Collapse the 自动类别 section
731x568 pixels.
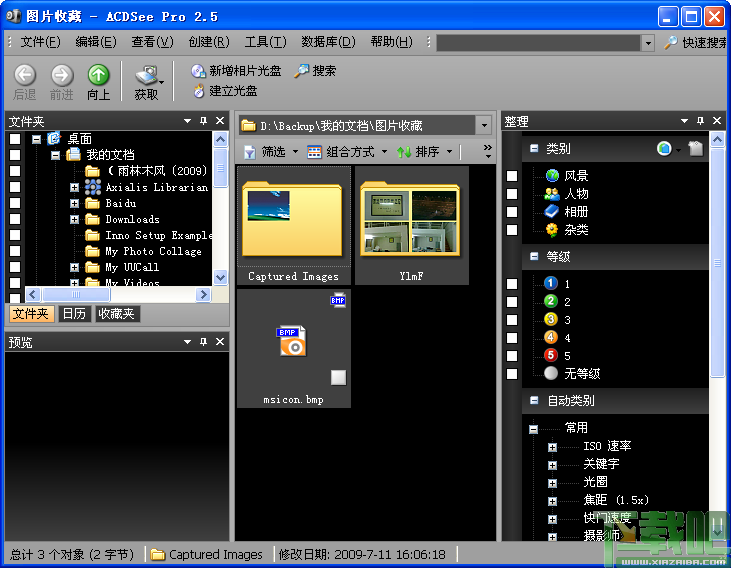click(x=534, y=400)
